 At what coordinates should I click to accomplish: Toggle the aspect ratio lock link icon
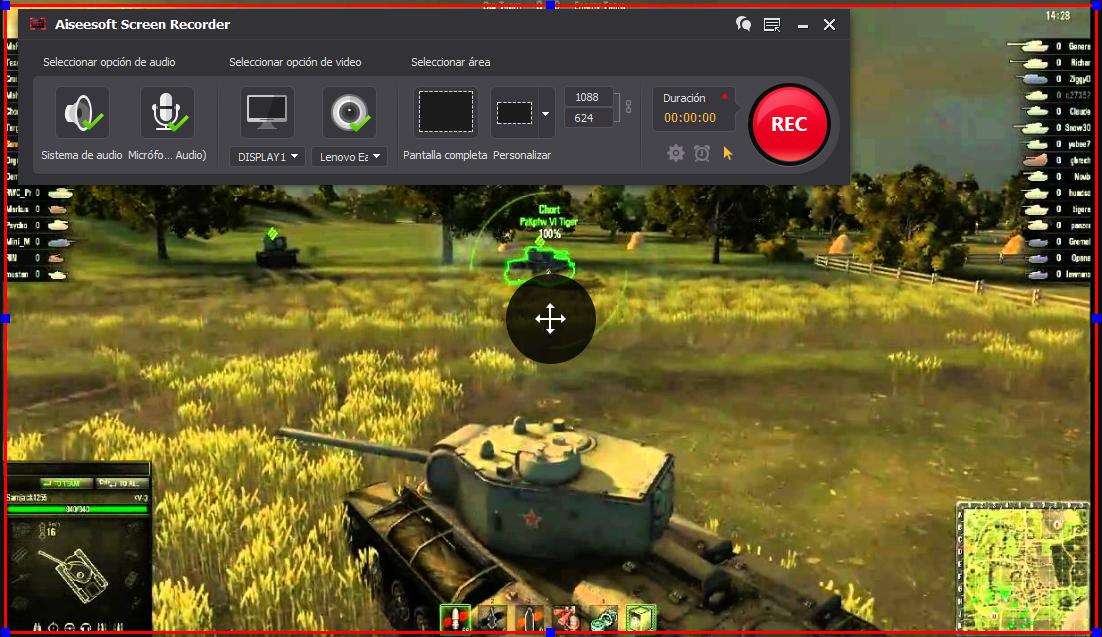[x=628, y=107]
